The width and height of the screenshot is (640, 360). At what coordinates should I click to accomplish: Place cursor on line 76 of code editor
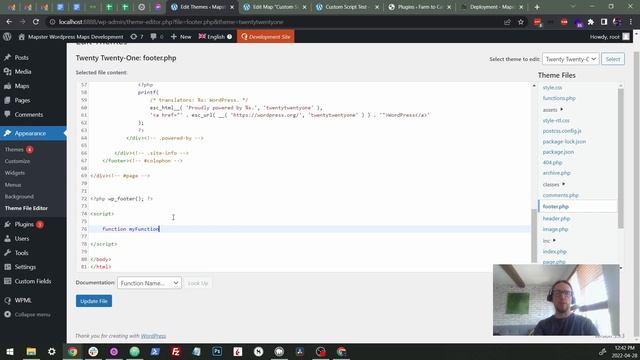click(309, 229)
